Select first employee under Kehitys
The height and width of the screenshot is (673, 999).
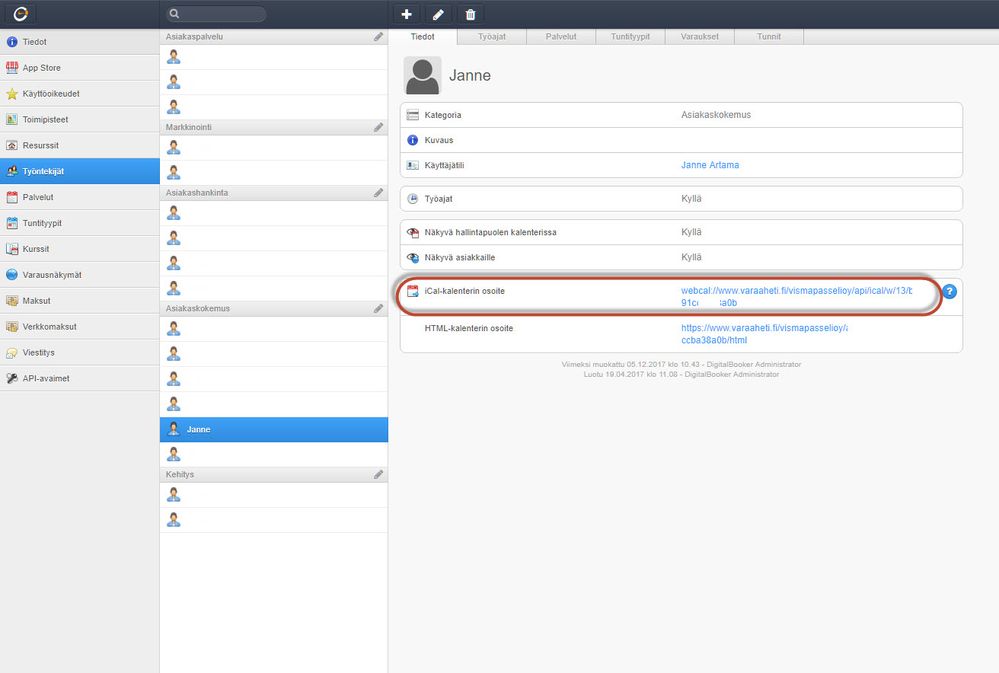tap(274, 495)
